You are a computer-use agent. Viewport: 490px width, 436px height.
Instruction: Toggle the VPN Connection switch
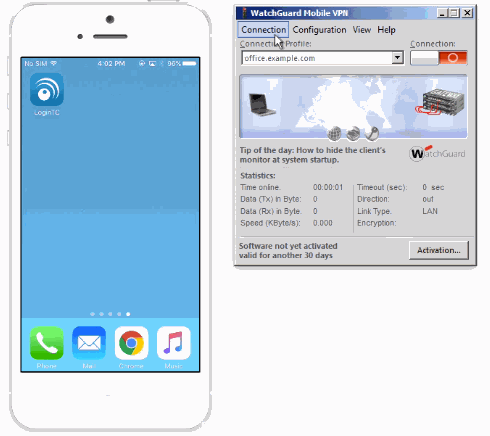[439, 58]
